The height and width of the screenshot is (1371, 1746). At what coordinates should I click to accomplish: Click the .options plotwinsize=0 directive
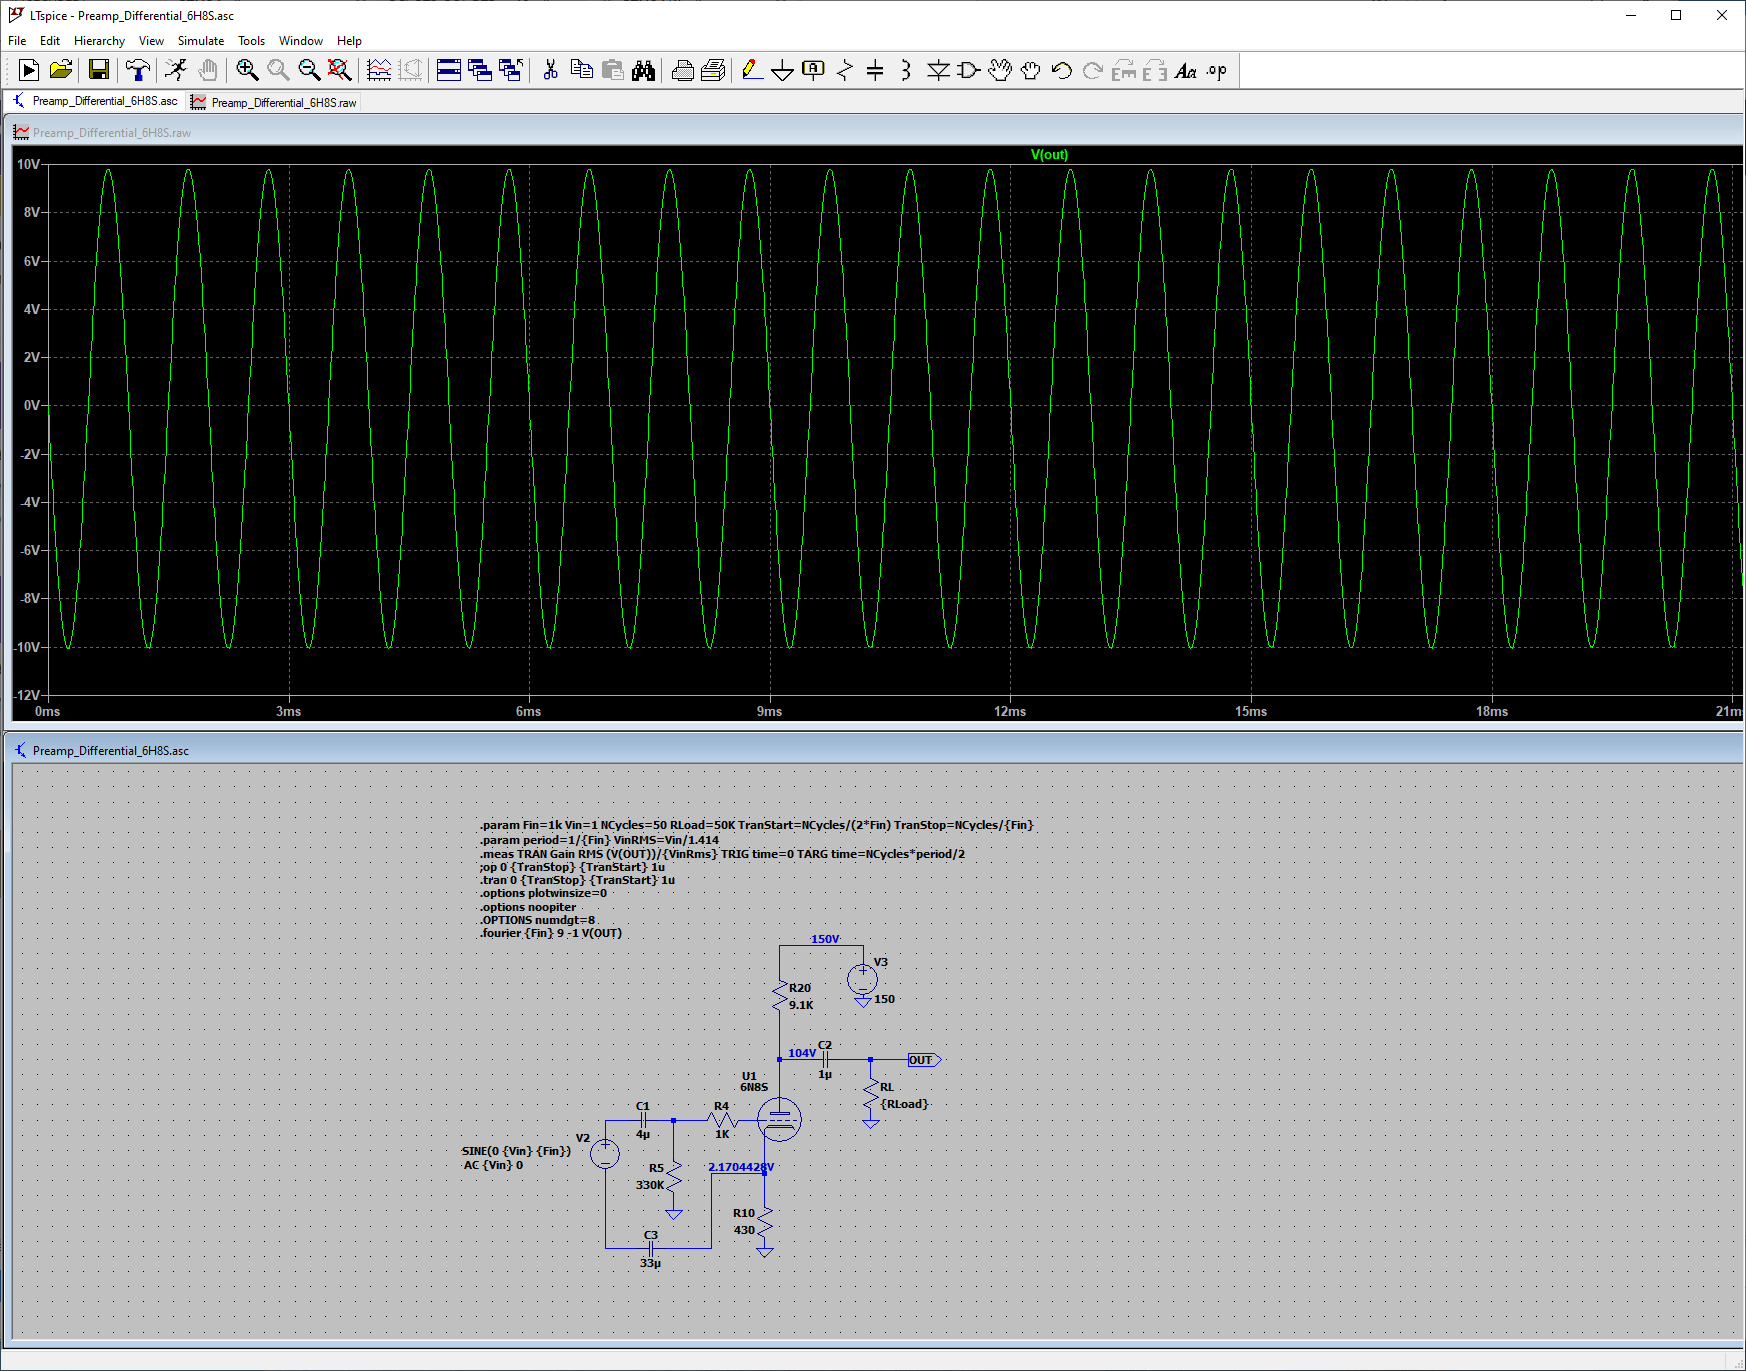tap(543, 893)
